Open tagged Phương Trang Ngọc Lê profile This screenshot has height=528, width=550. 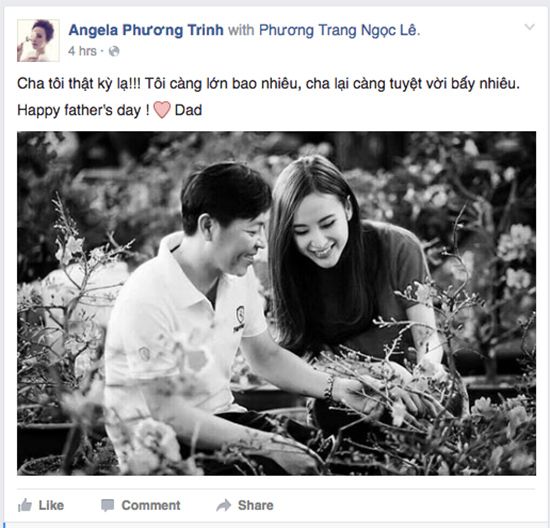tap(339, 30)
